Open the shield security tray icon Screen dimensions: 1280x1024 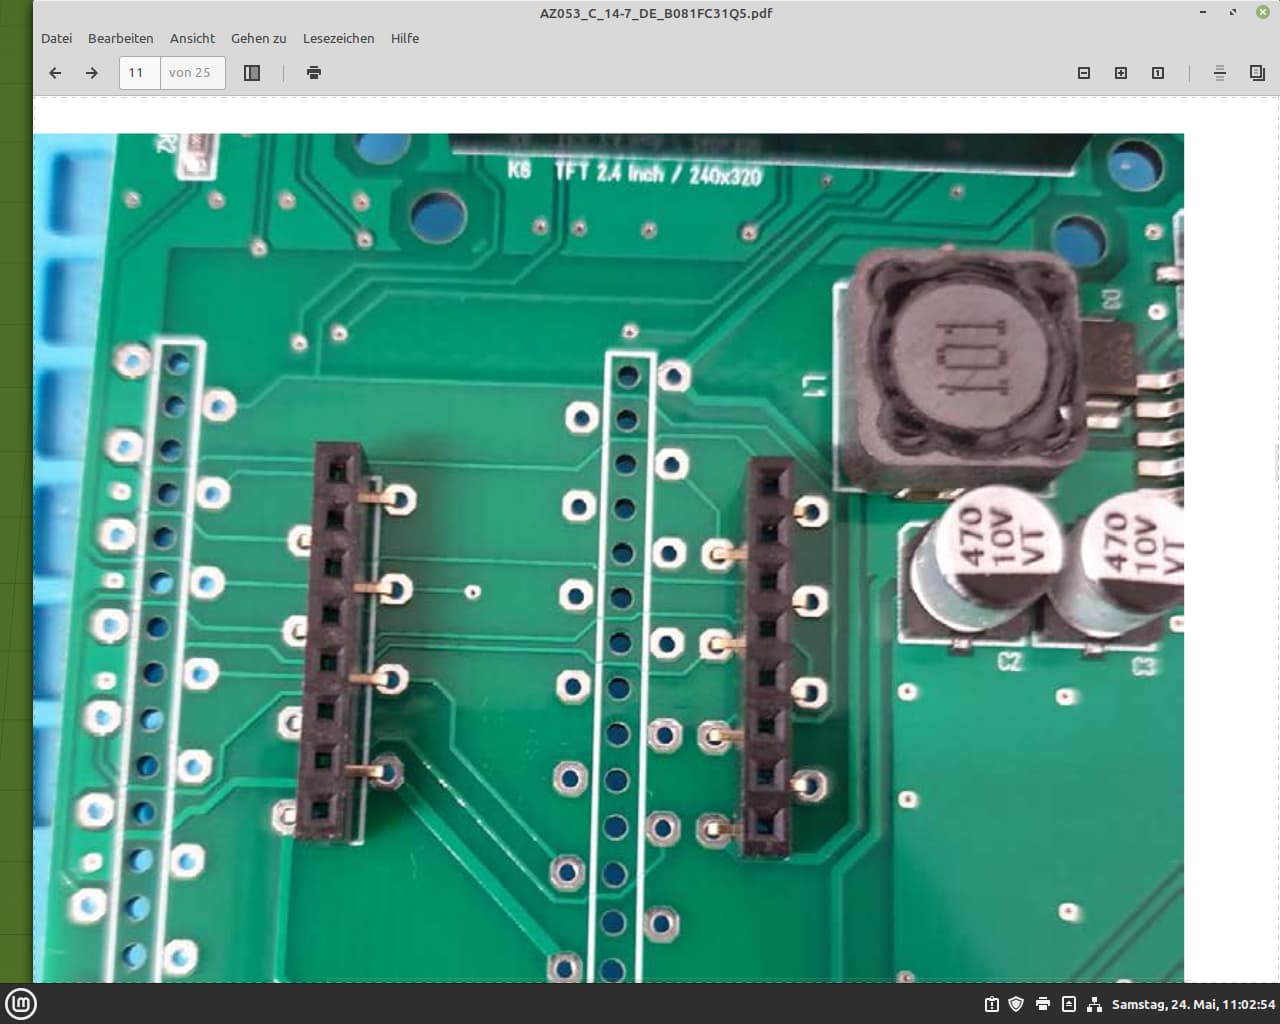point(1016,1004)
